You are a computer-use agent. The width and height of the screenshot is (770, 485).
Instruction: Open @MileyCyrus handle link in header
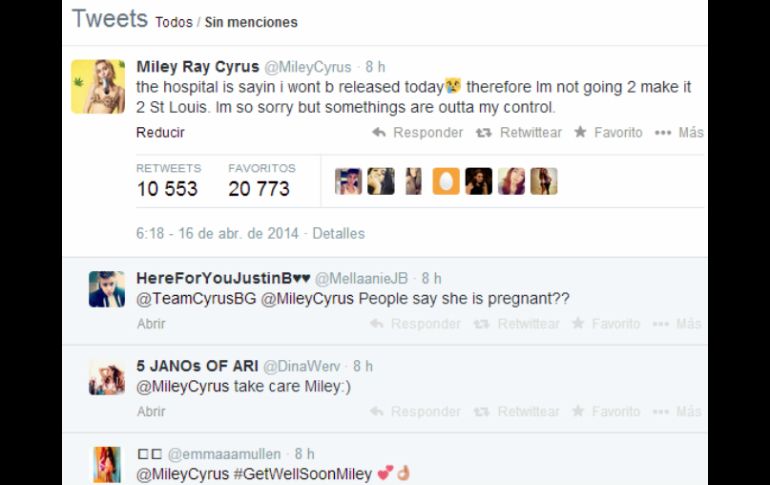tap(308, 67)
